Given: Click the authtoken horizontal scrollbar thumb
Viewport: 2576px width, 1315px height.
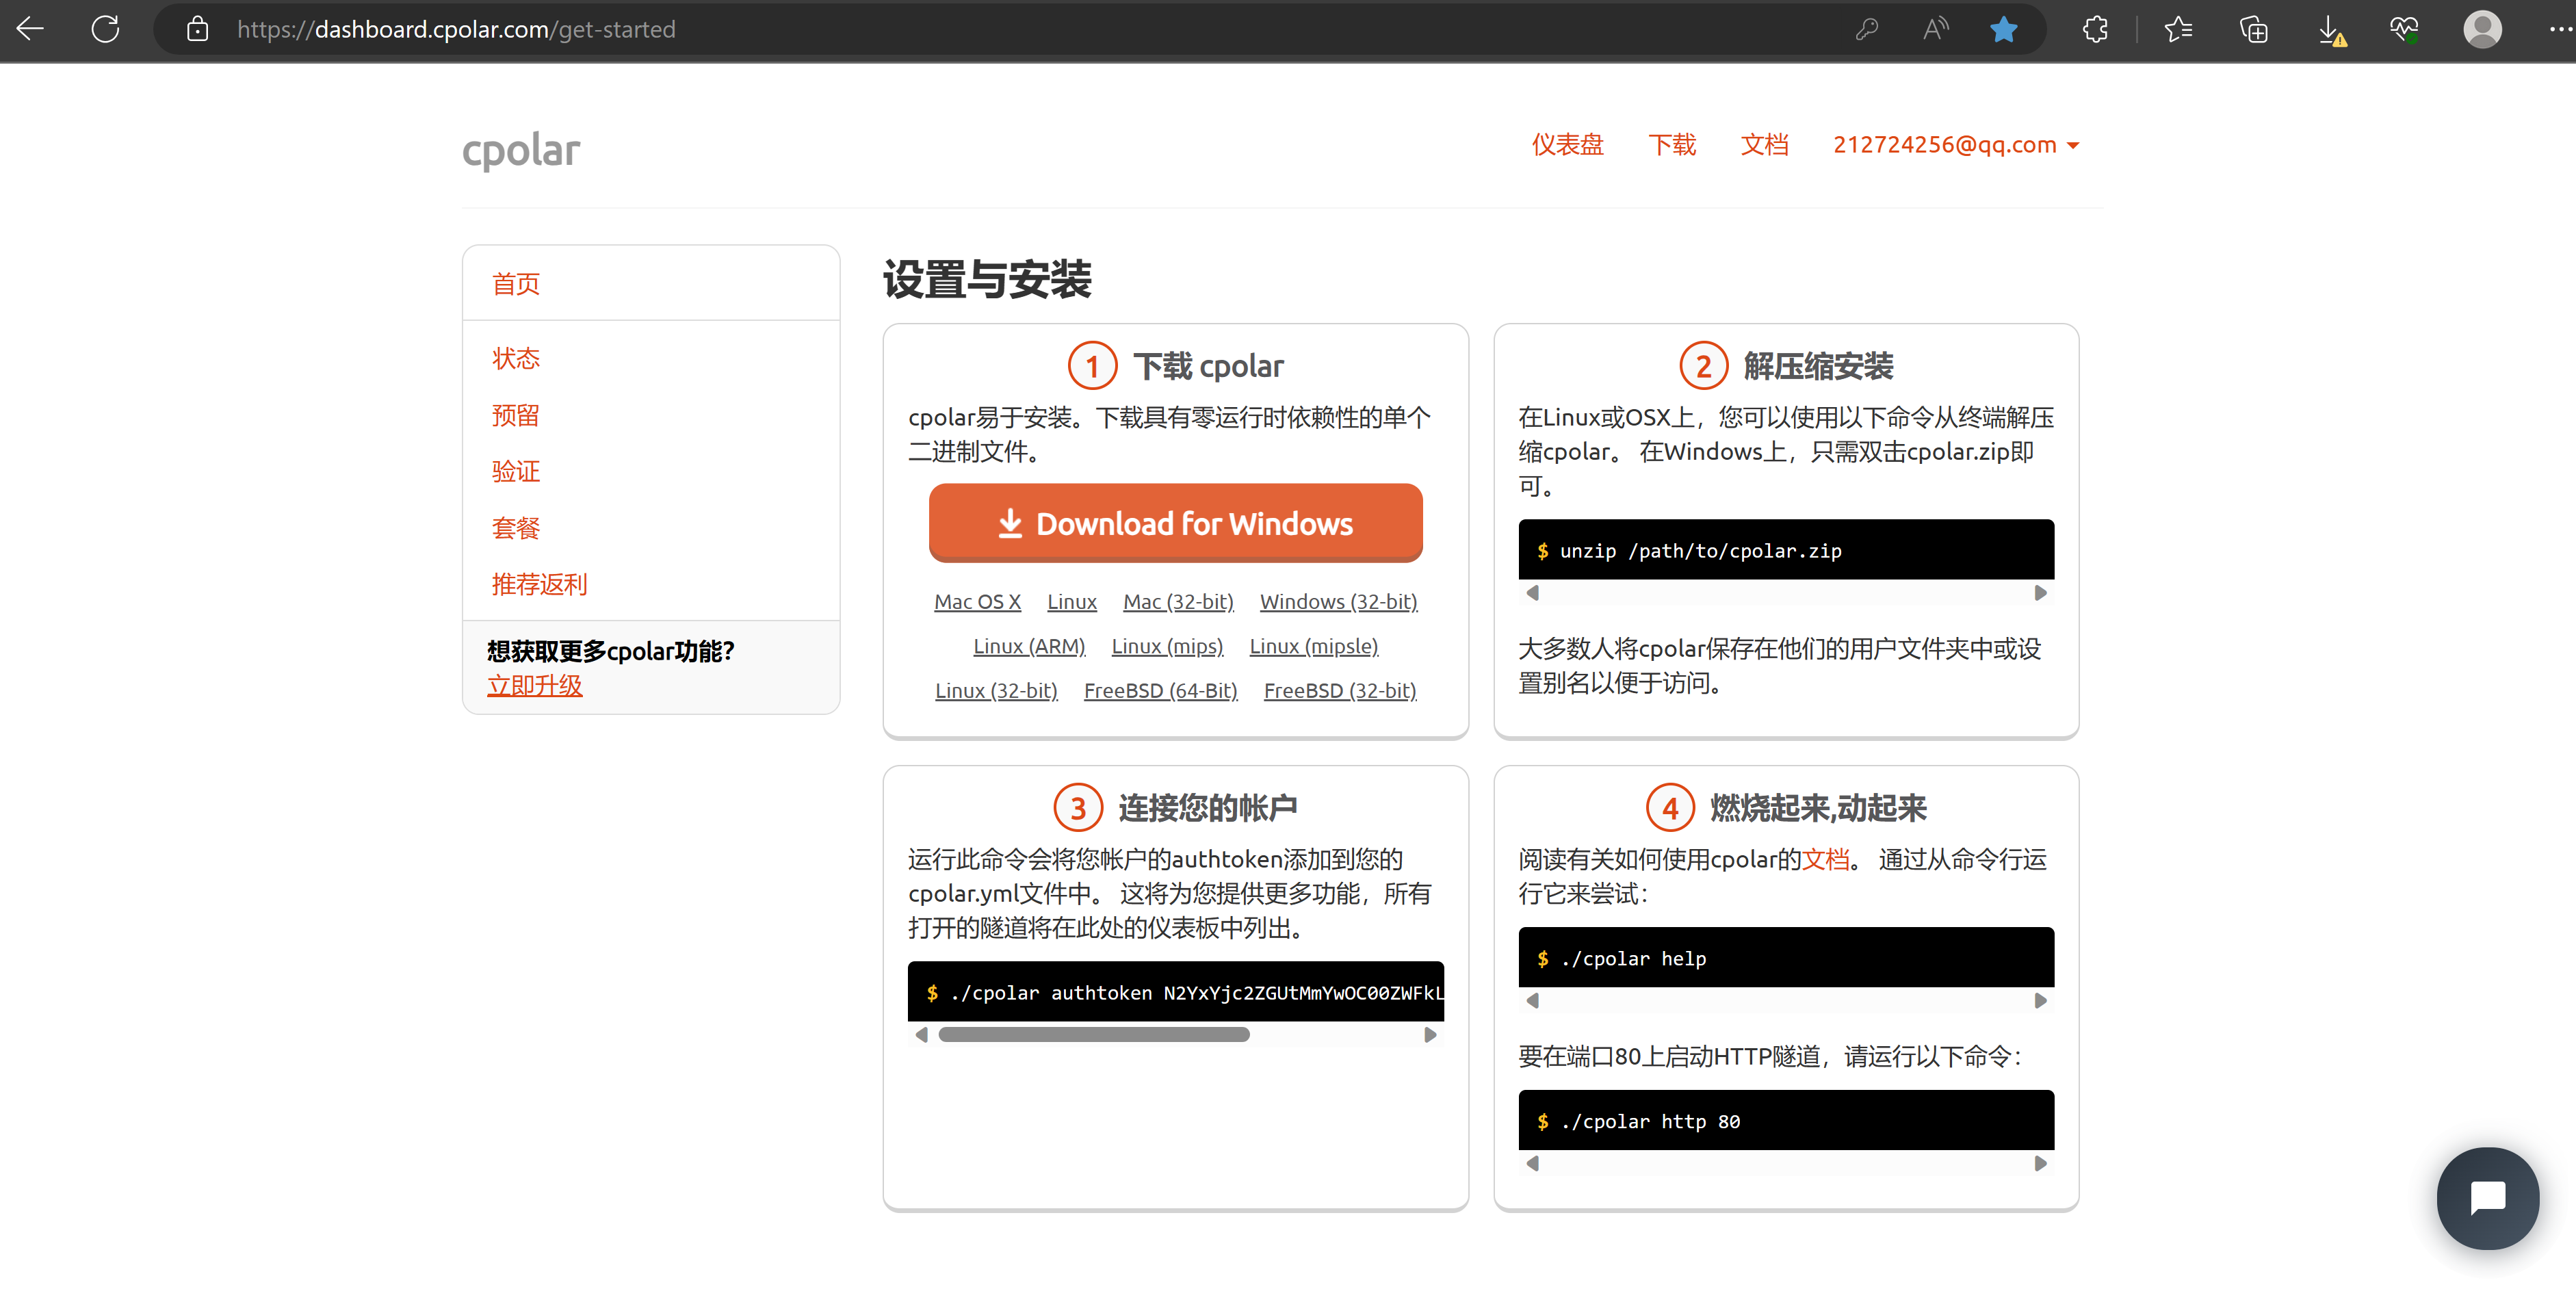Looking at the screenshot, I should tap(1093, 1034).
